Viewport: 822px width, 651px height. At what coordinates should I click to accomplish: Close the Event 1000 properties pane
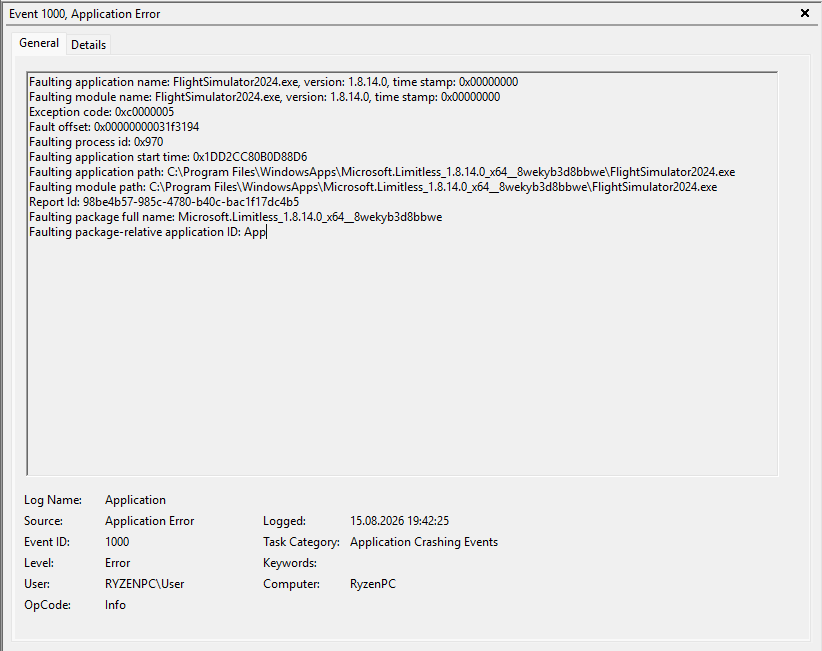(805, 13)
